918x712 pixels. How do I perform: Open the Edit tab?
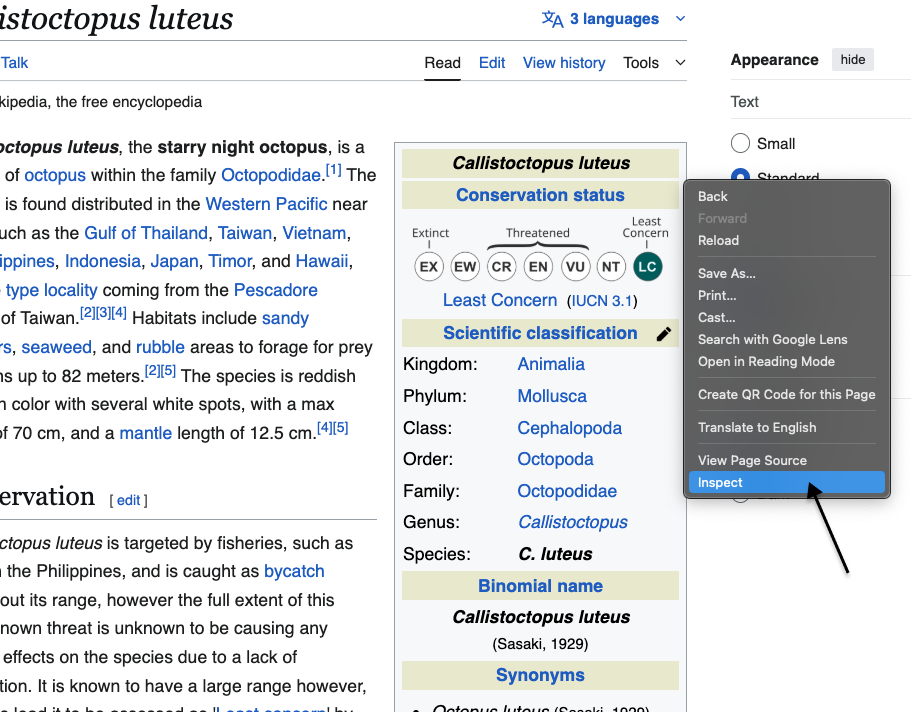[x=492, y=62]
